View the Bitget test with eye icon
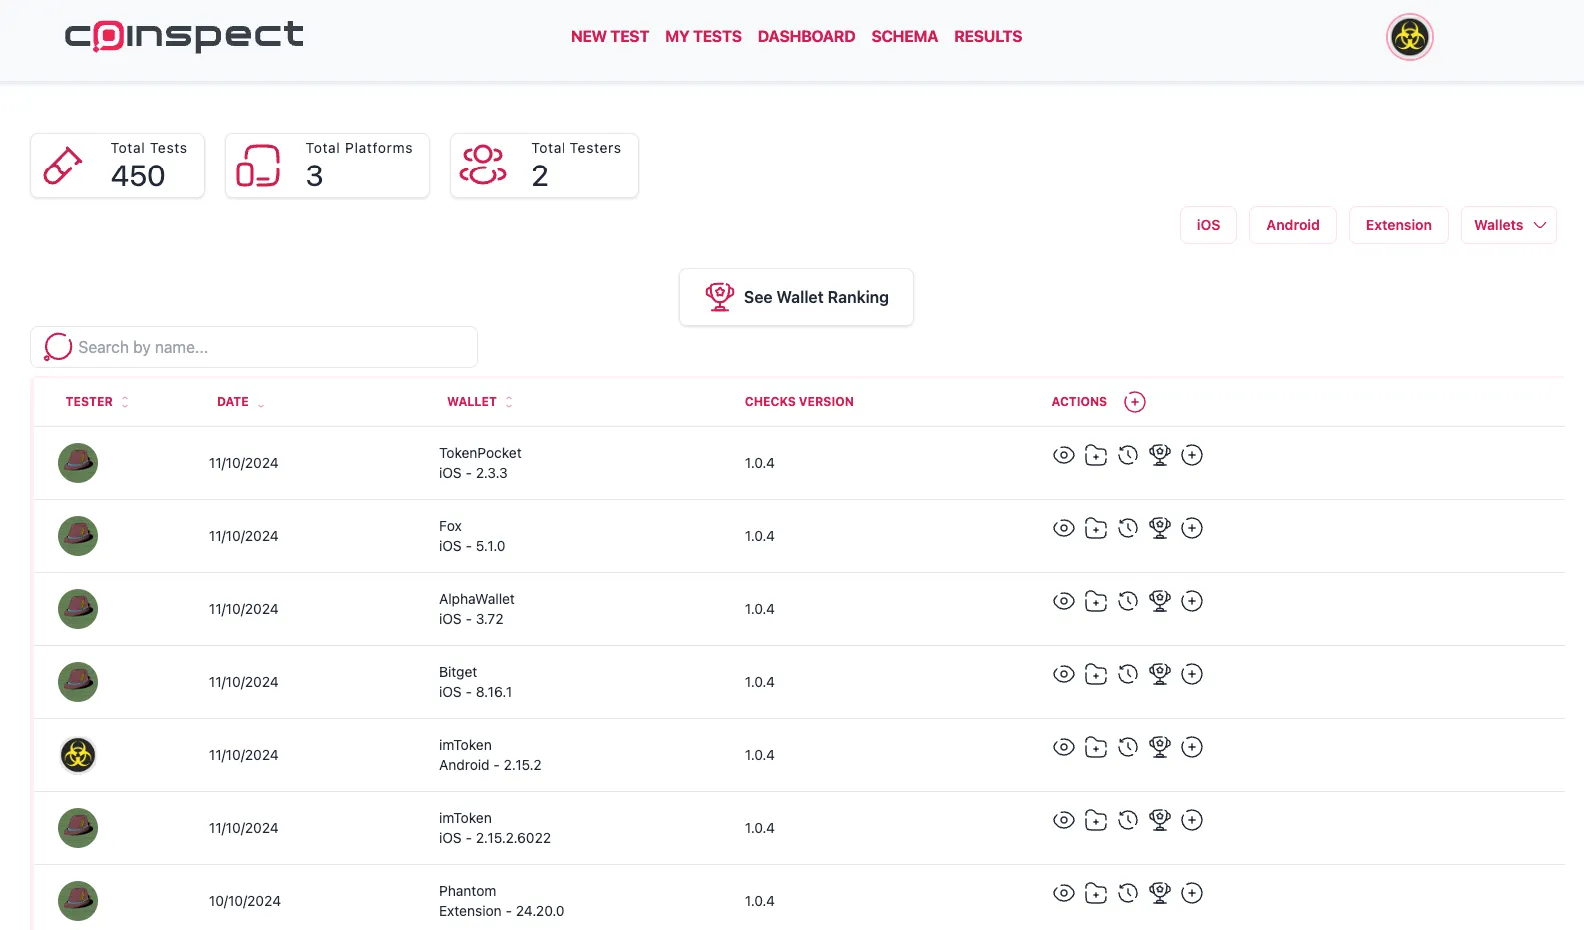Image resolution: width=1584 pixels, height=930 pixels. click(x=1064, y=674)
